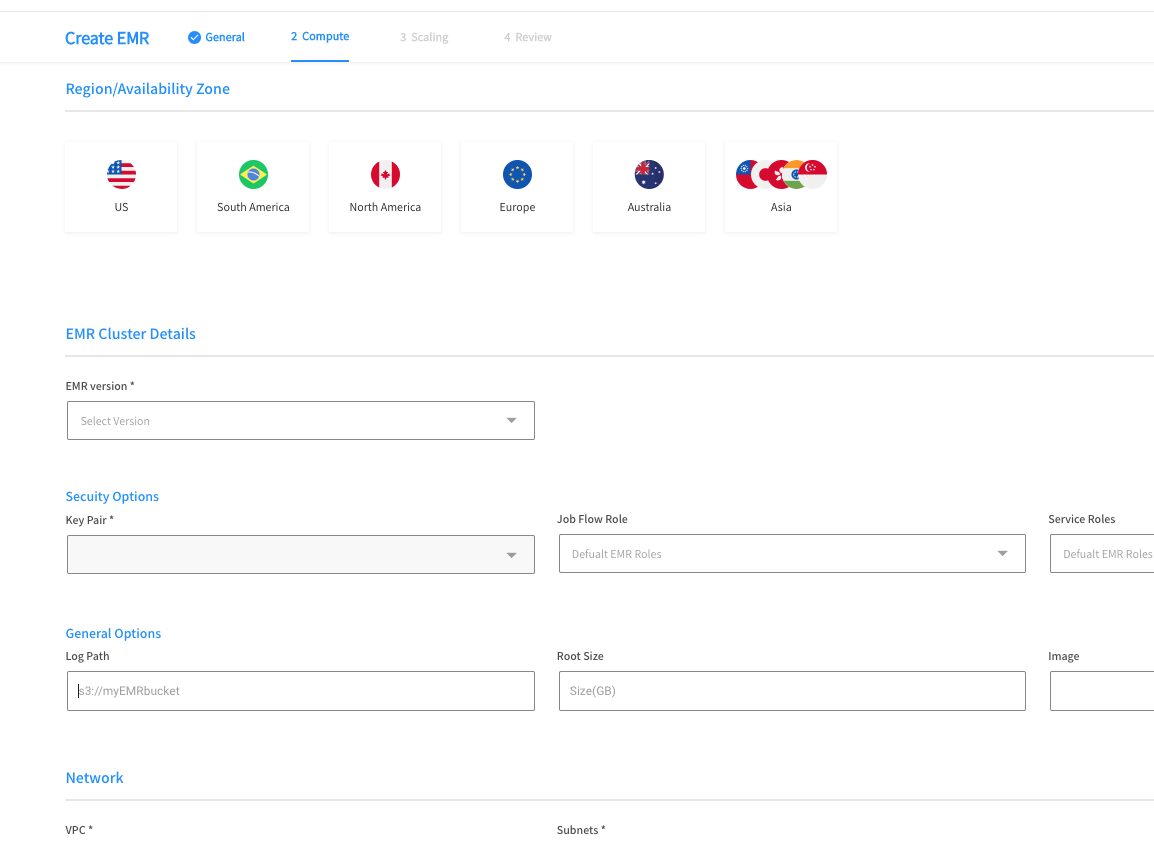Viewport: 1154px width, 845px height.
Task: Switch to the Compute step tab
Action: [x=320, y=37]
